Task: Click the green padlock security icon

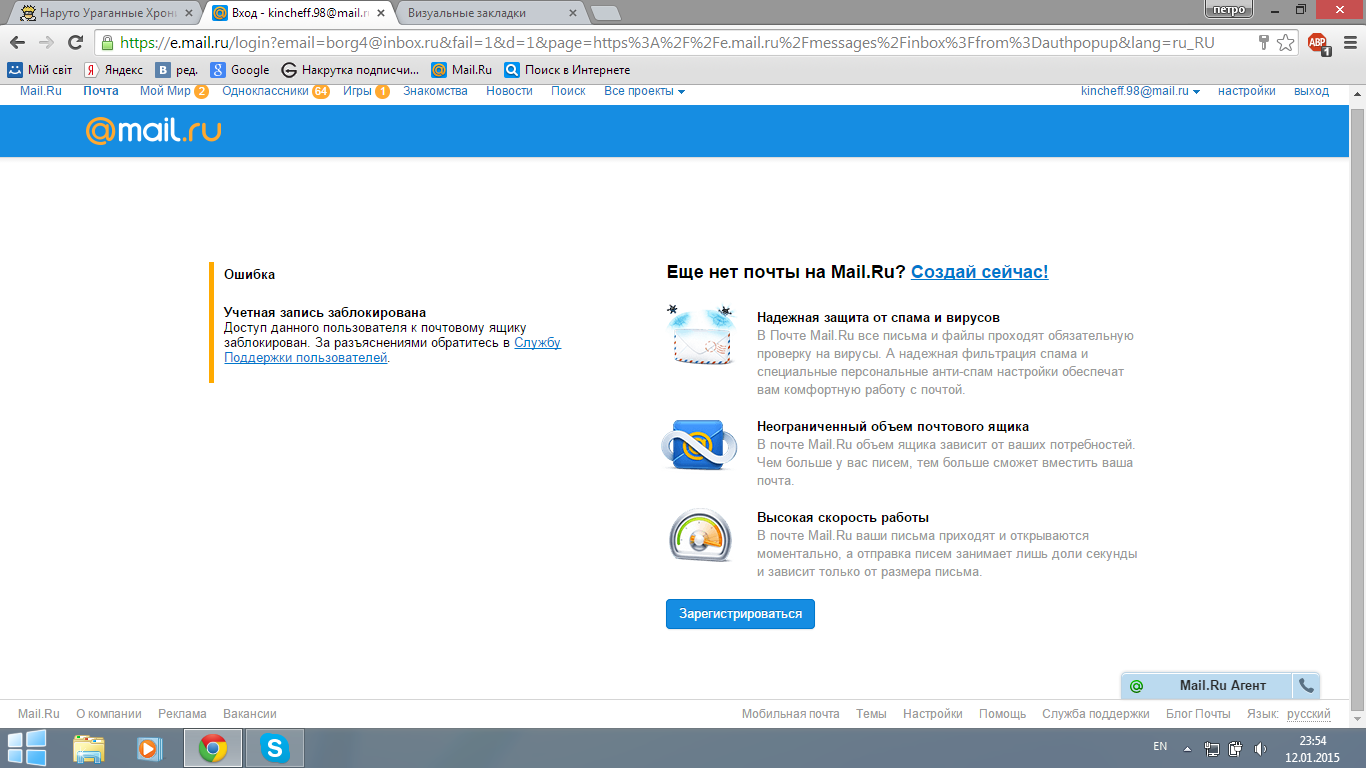Action: pyautogui.click(x=107, y=43)
